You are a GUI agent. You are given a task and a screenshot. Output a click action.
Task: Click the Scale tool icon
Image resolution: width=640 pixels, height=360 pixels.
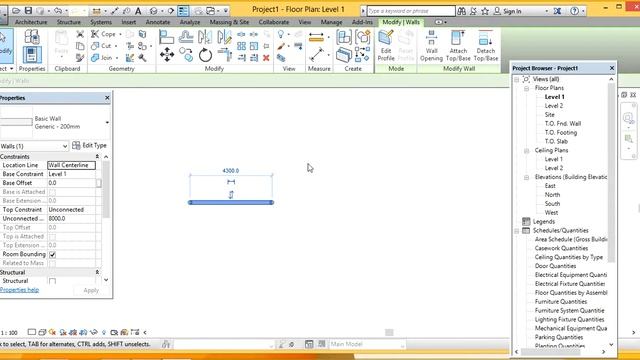(x=254, y=46)
